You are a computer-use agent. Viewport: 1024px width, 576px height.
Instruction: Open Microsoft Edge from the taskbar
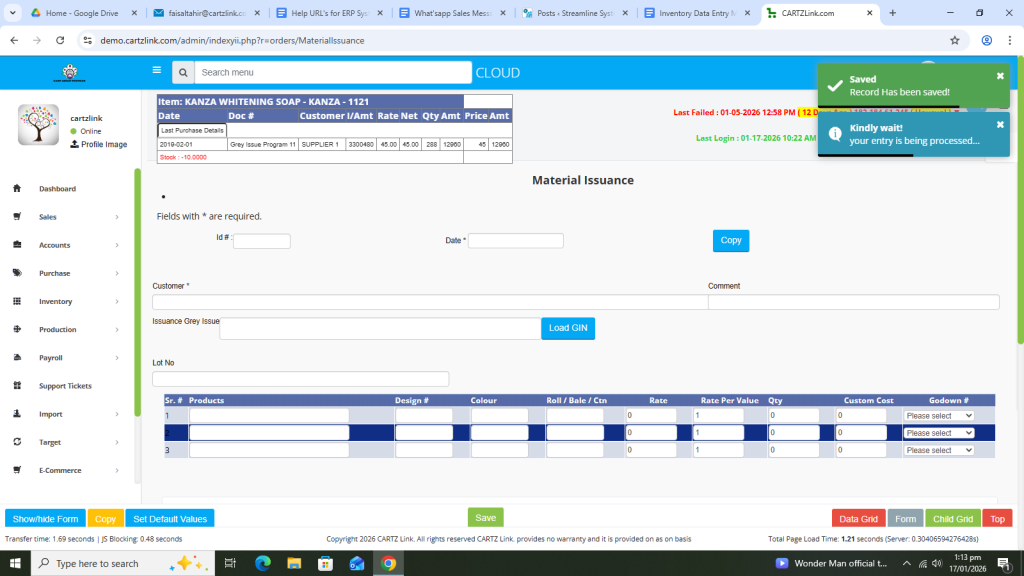point(263,563)
